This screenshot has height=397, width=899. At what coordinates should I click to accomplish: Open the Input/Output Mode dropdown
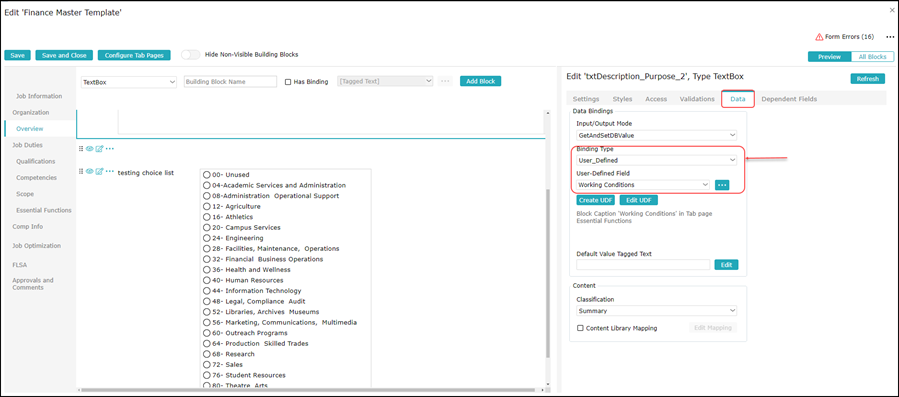coord(656,135)
